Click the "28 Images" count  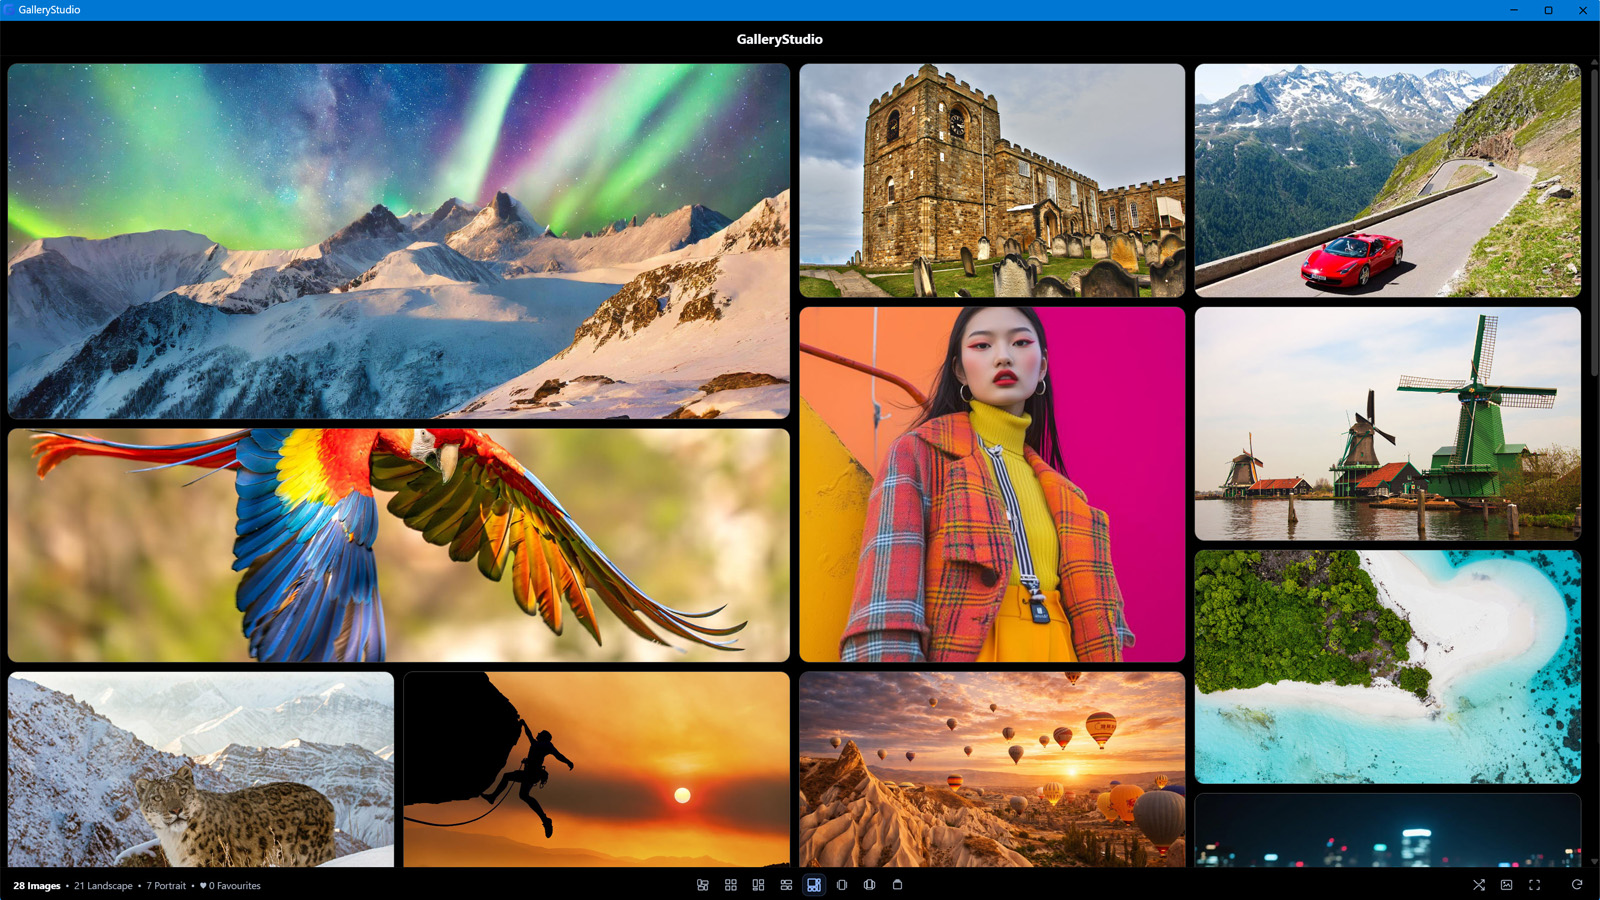click(x=37, y=886)
